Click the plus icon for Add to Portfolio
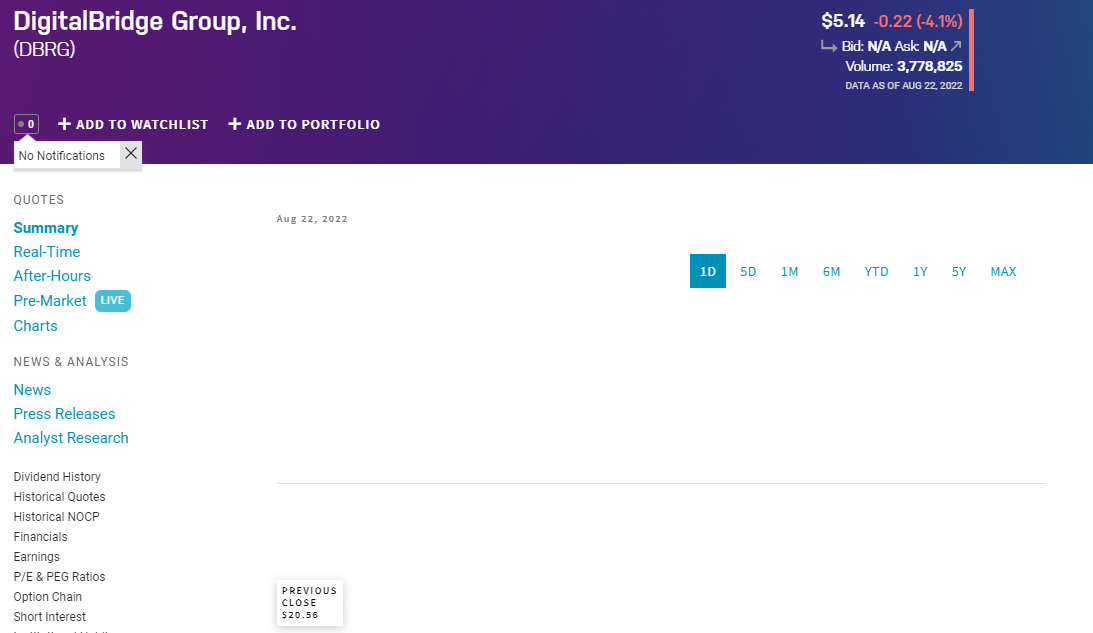Viewport: 1093px width, 633px height. click(x=235, y=124)
